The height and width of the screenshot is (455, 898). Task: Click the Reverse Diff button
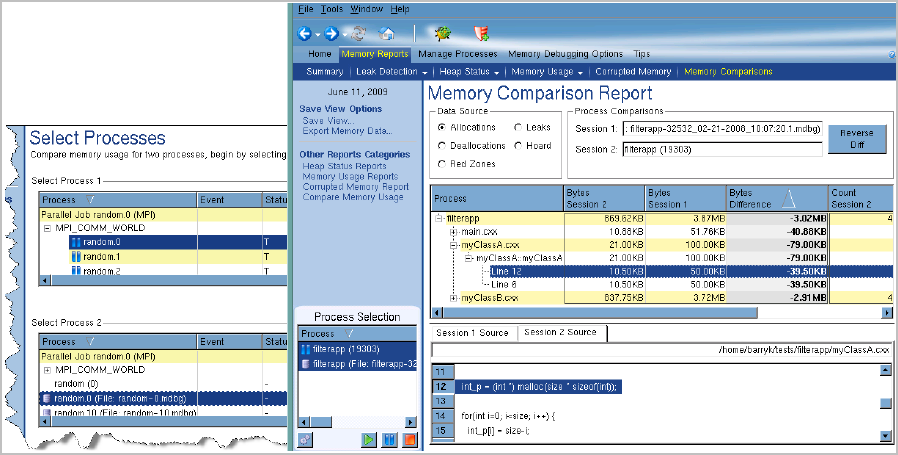coord(856,139)
